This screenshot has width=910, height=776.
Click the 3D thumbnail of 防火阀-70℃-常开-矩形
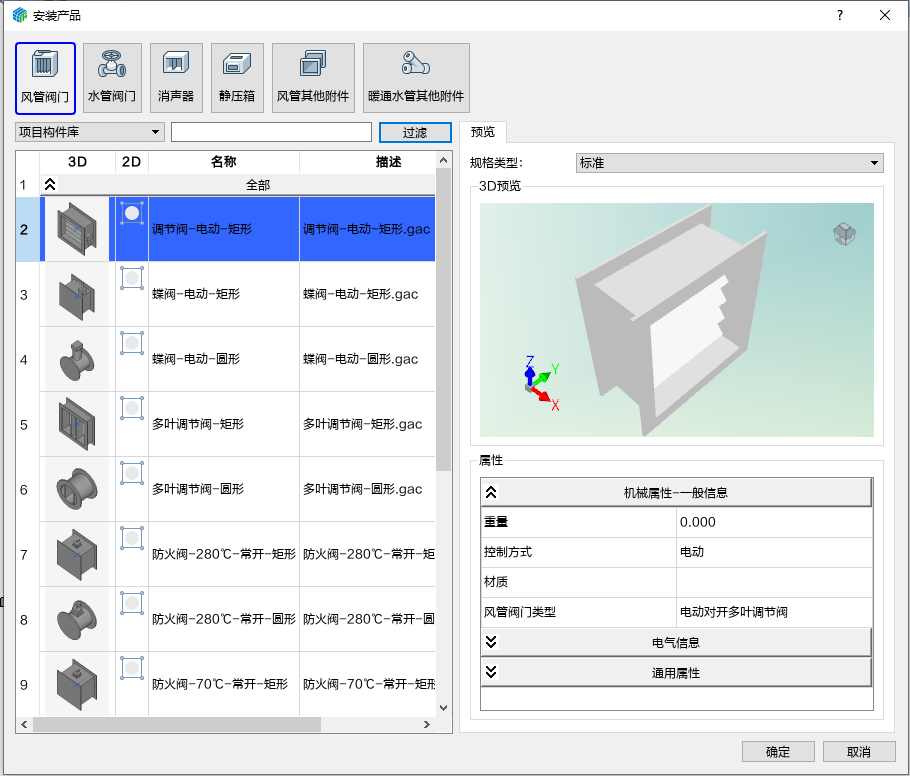[x=77, y=684]
